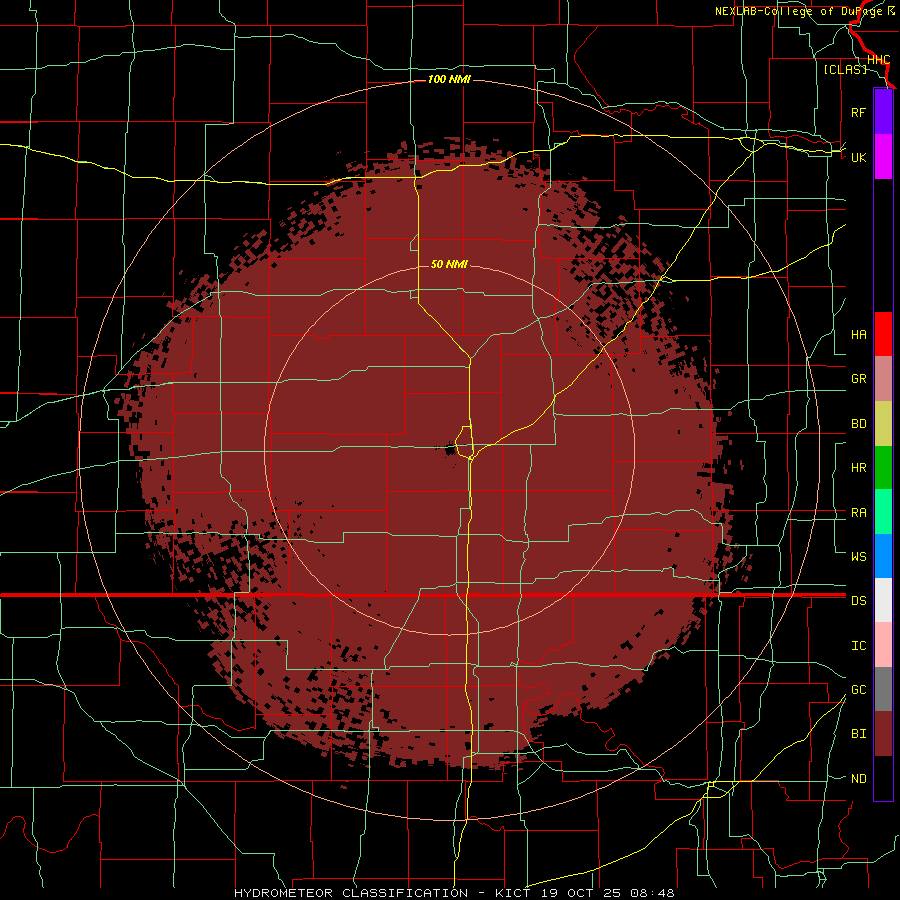The height and width of the screenshot is (900, 900).
Task: Click the [CLAS] label text
Action: tap(845, 69)
